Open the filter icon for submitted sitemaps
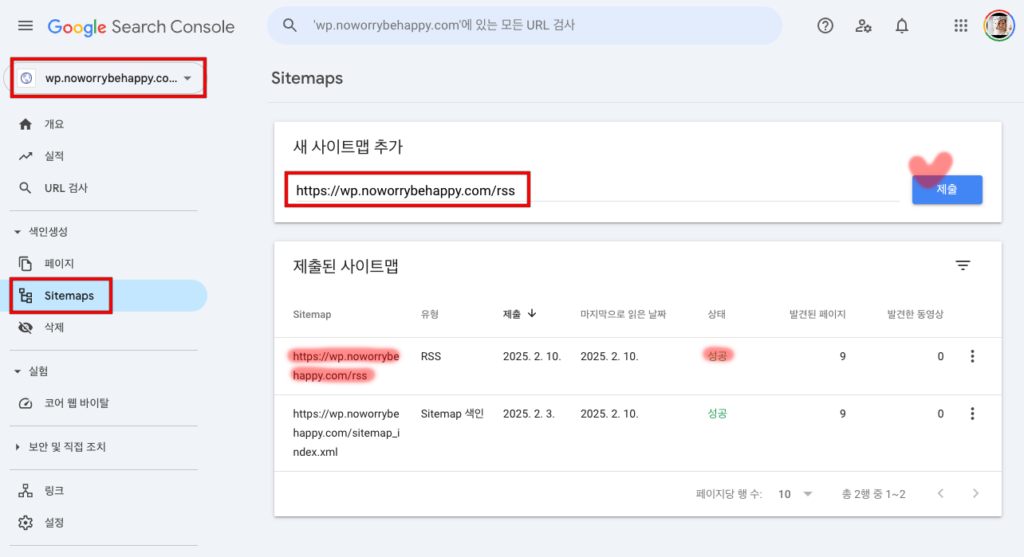1024x557 pixels. tap(963, 265)
